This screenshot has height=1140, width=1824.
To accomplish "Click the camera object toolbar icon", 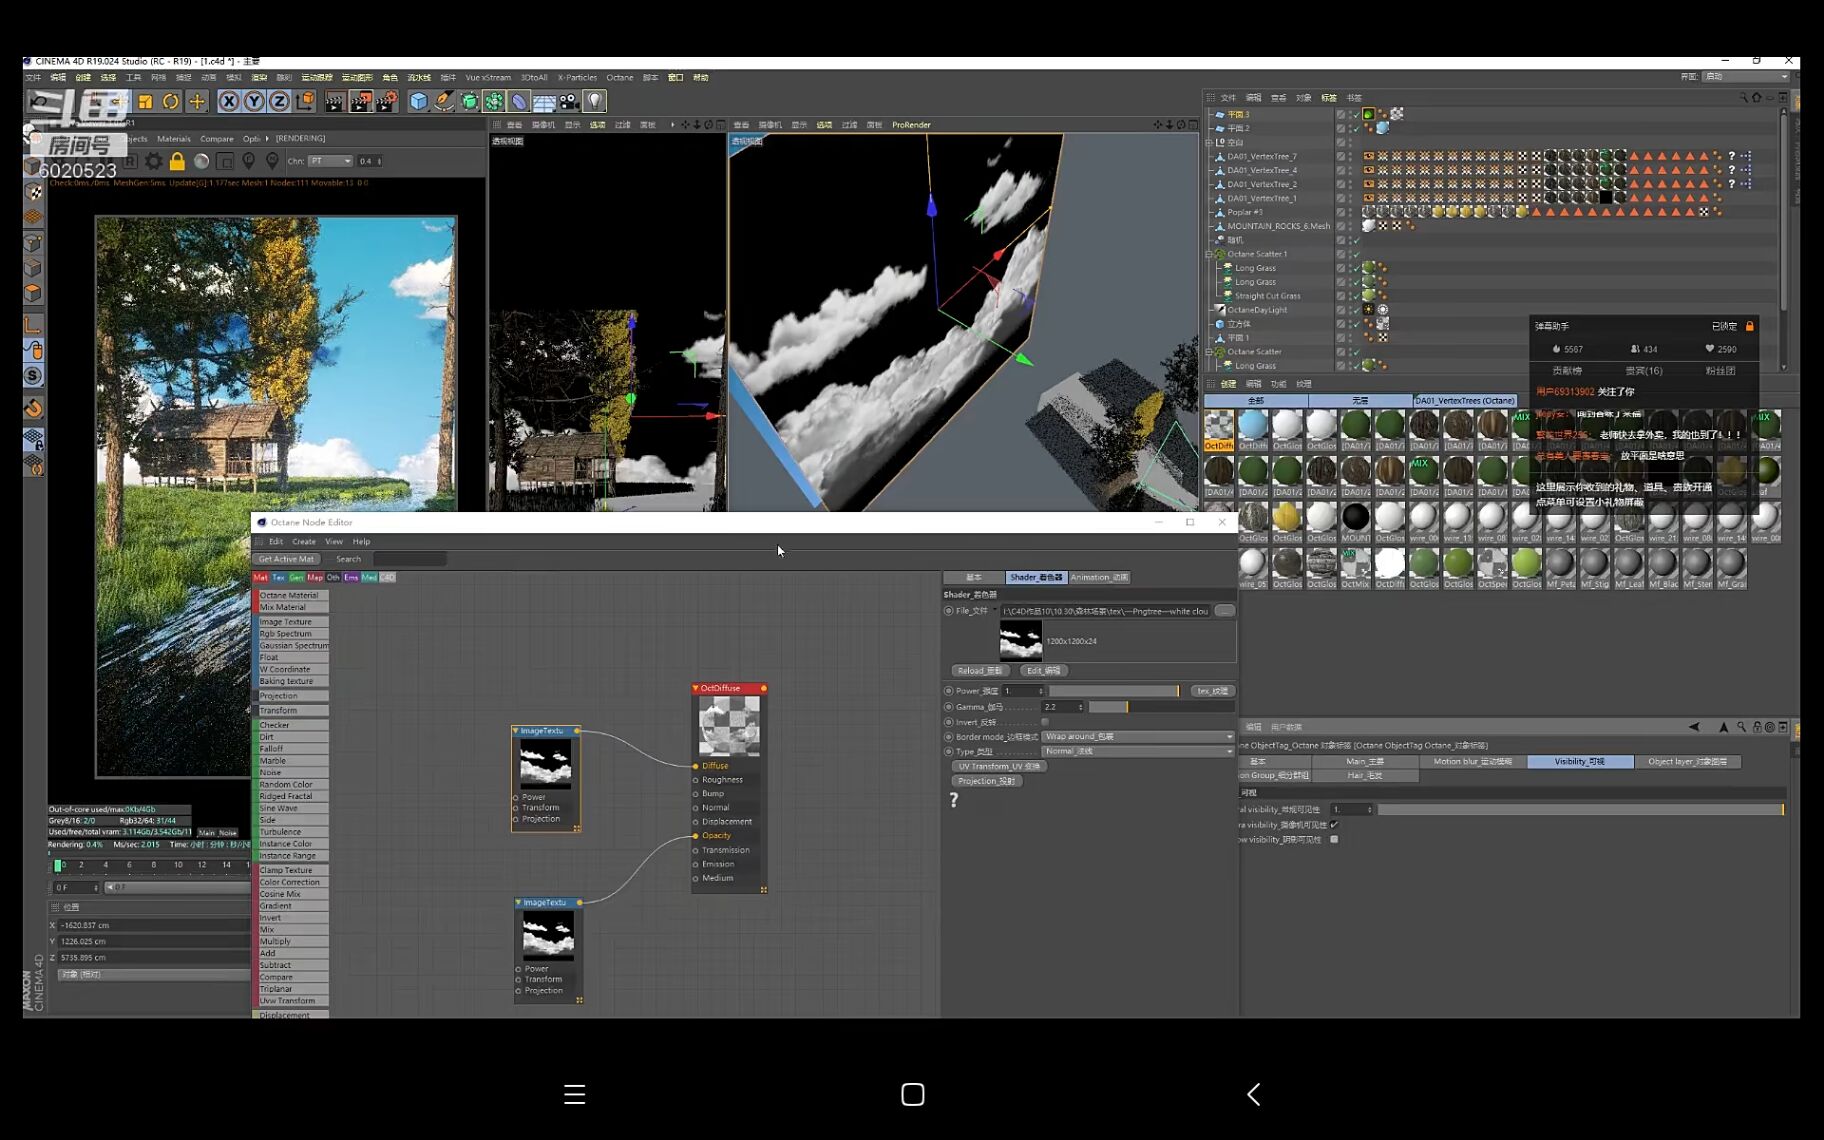I will coord(569,101).
